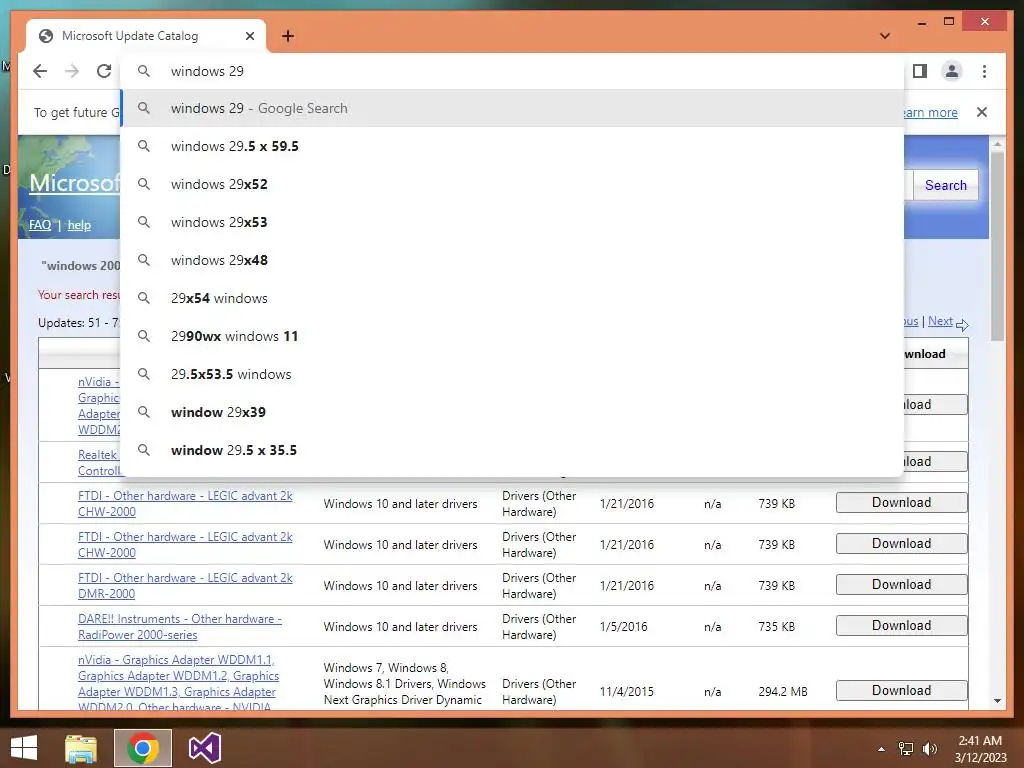
Task: Download the DMR-2000 driver
Action: 901,584
